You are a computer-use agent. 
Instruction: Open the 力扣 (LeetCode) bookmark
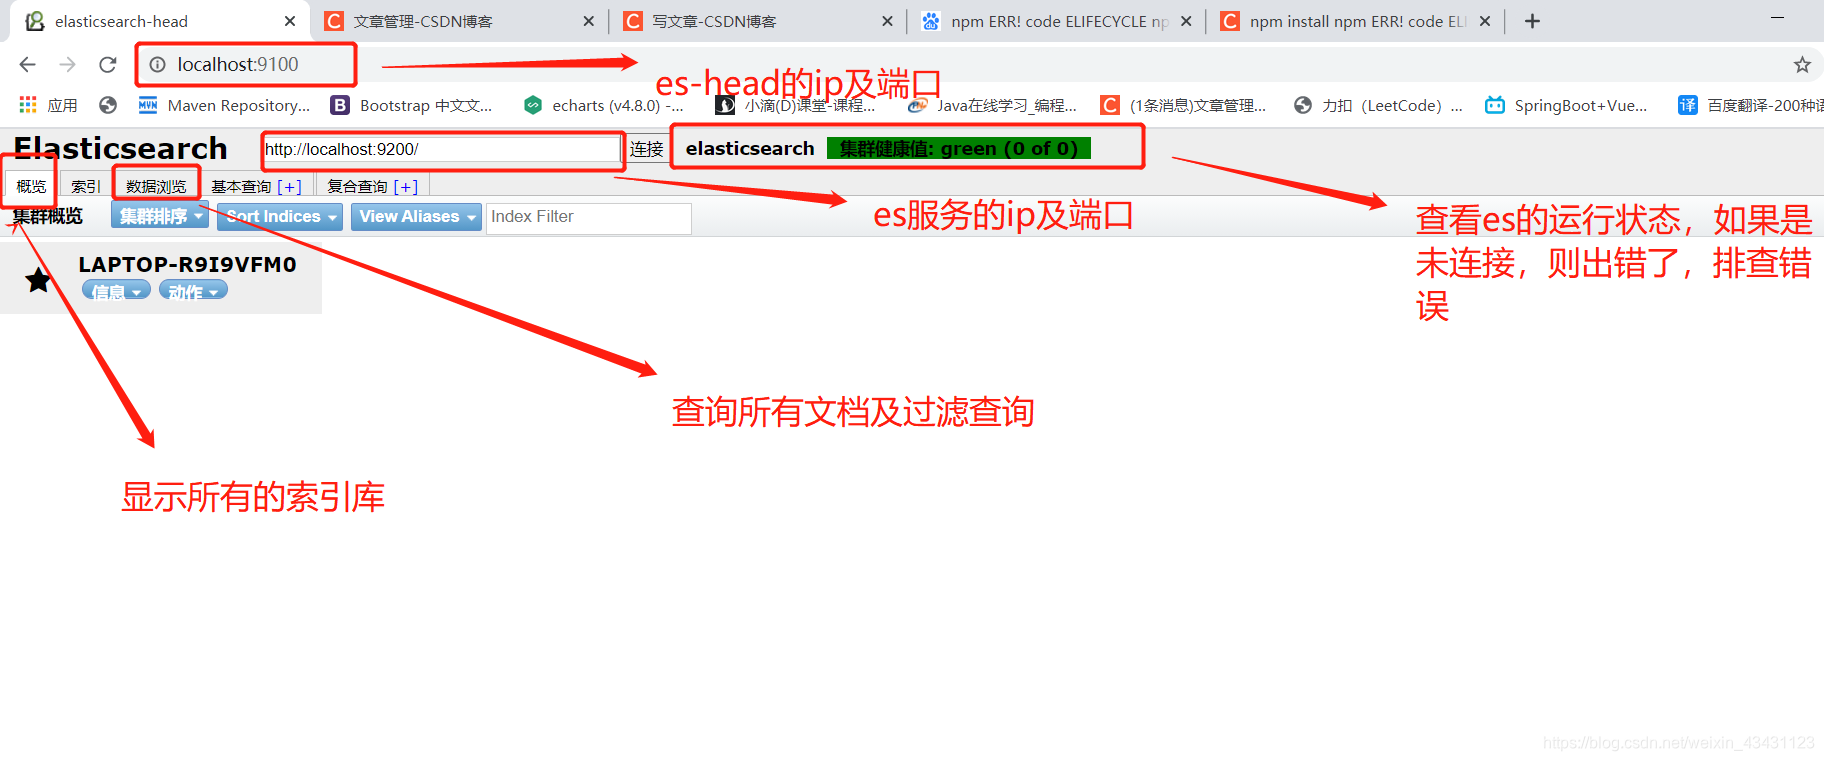1378,105
